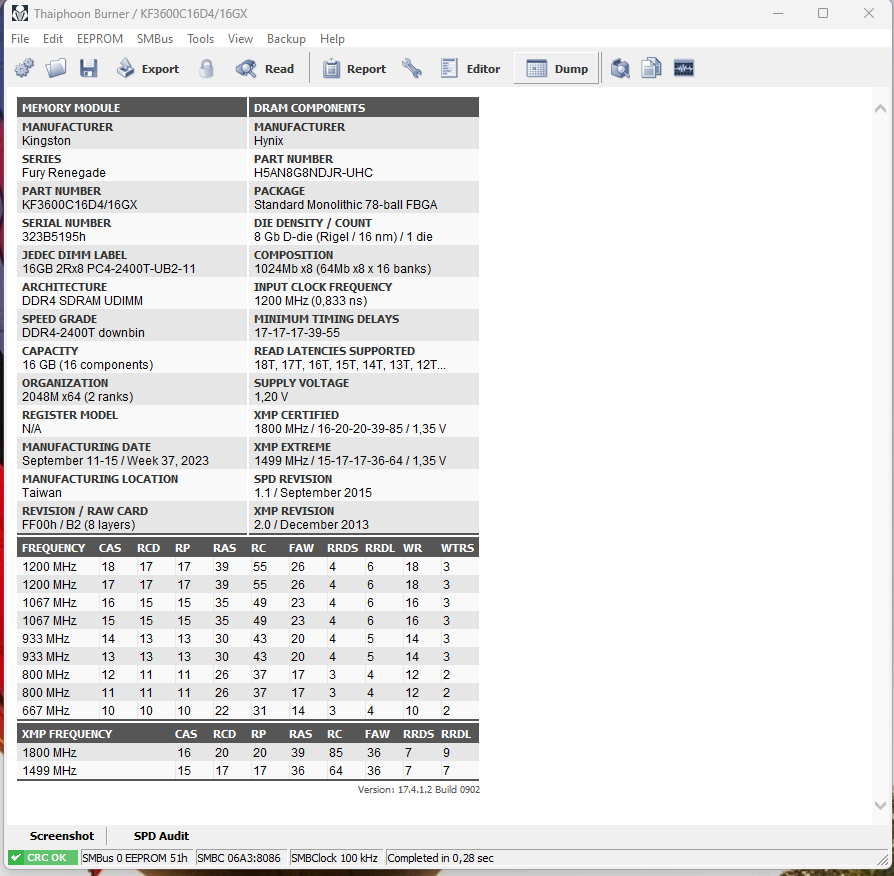Screen dimensions: 894x876
Task: Click the Export toolbar button
Action: tap(148, 68)
